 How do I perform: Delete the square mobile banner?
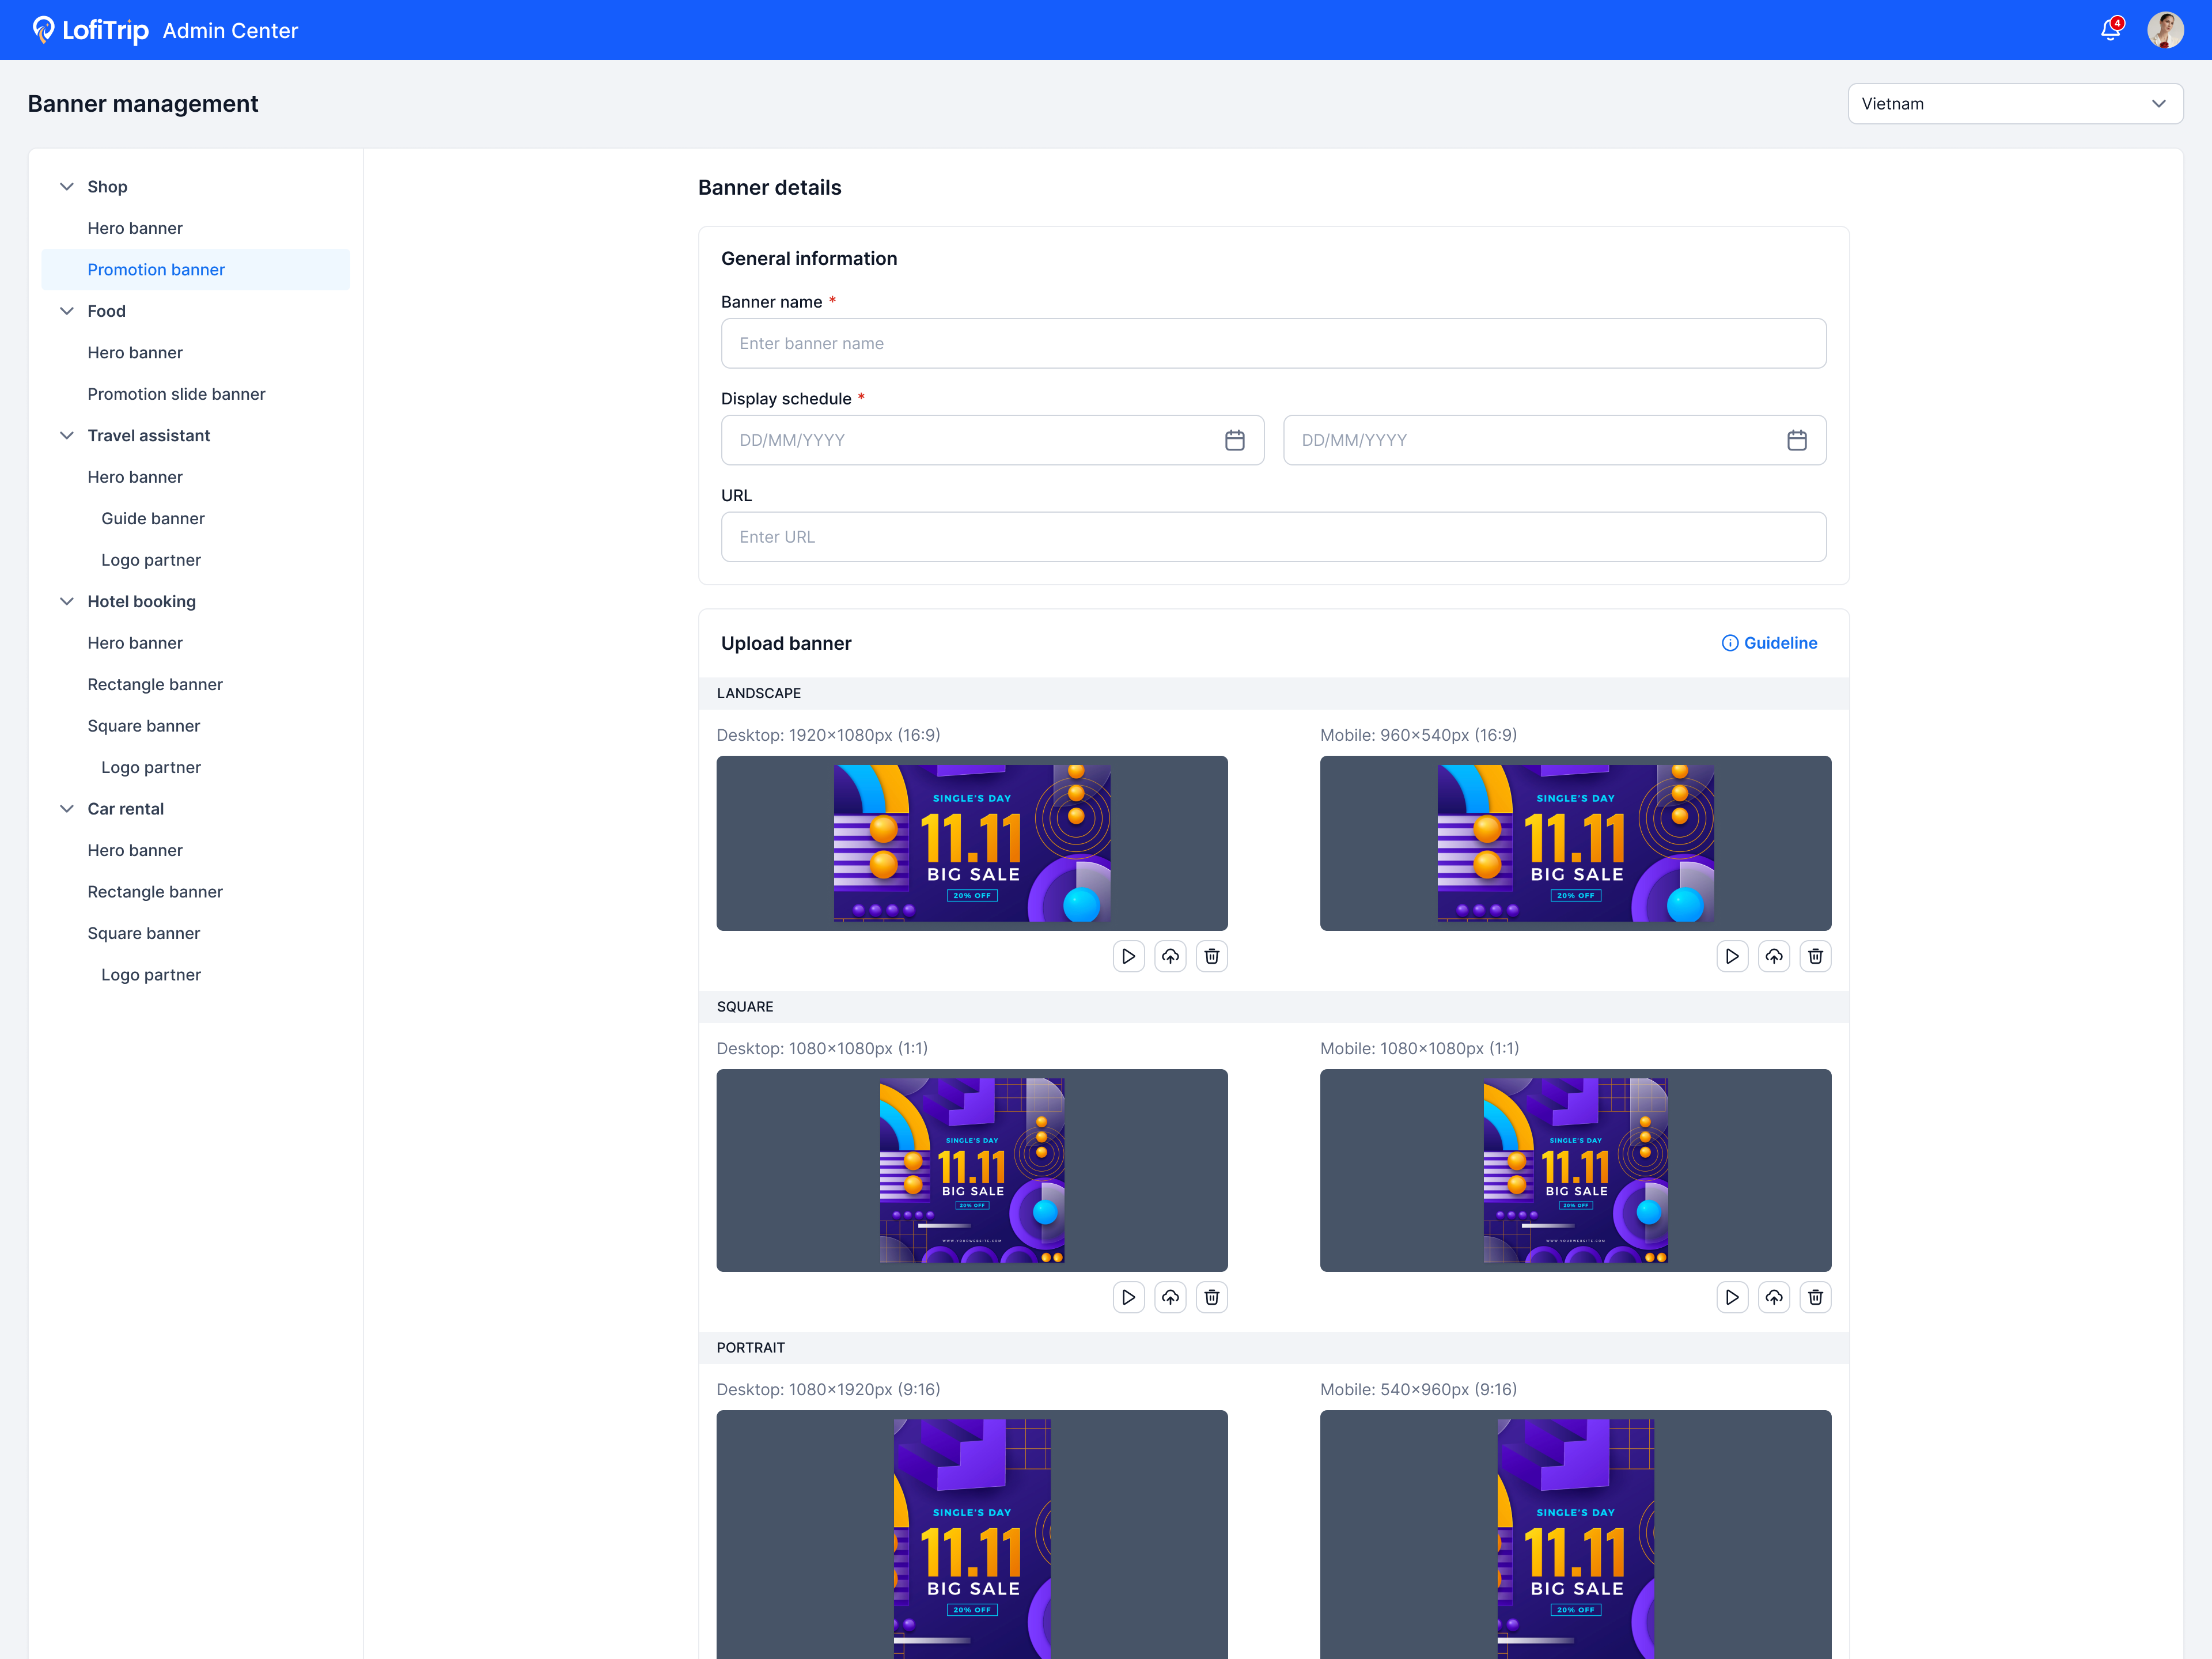tap(1816, 1297)
